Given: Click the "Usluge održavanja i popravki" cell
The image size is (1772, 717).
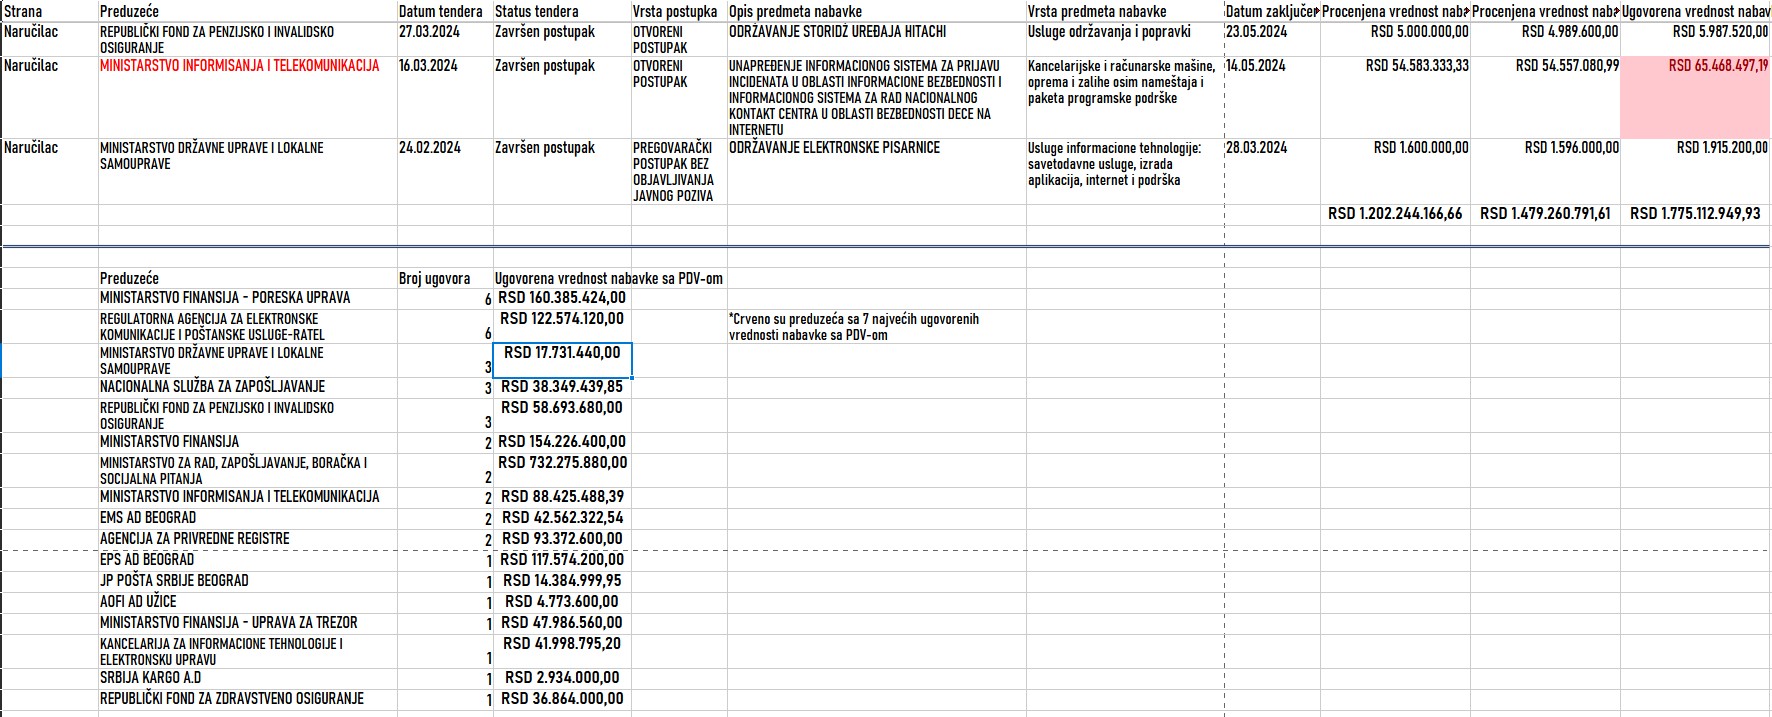Looking at the screenshot, I should click(x=1109, y=32).
